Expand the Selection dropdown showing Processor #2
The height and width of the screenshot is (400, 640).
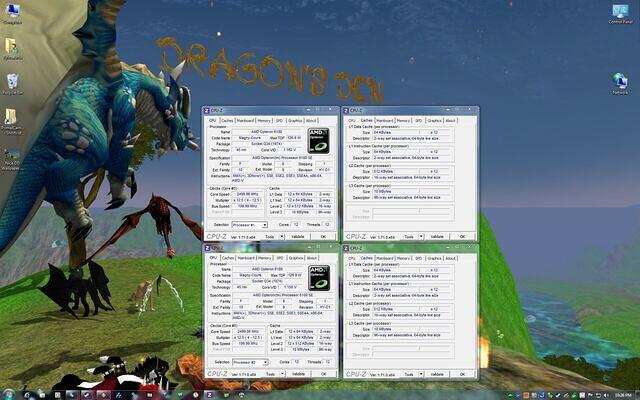pyautogui.click(x=249, y=362)
